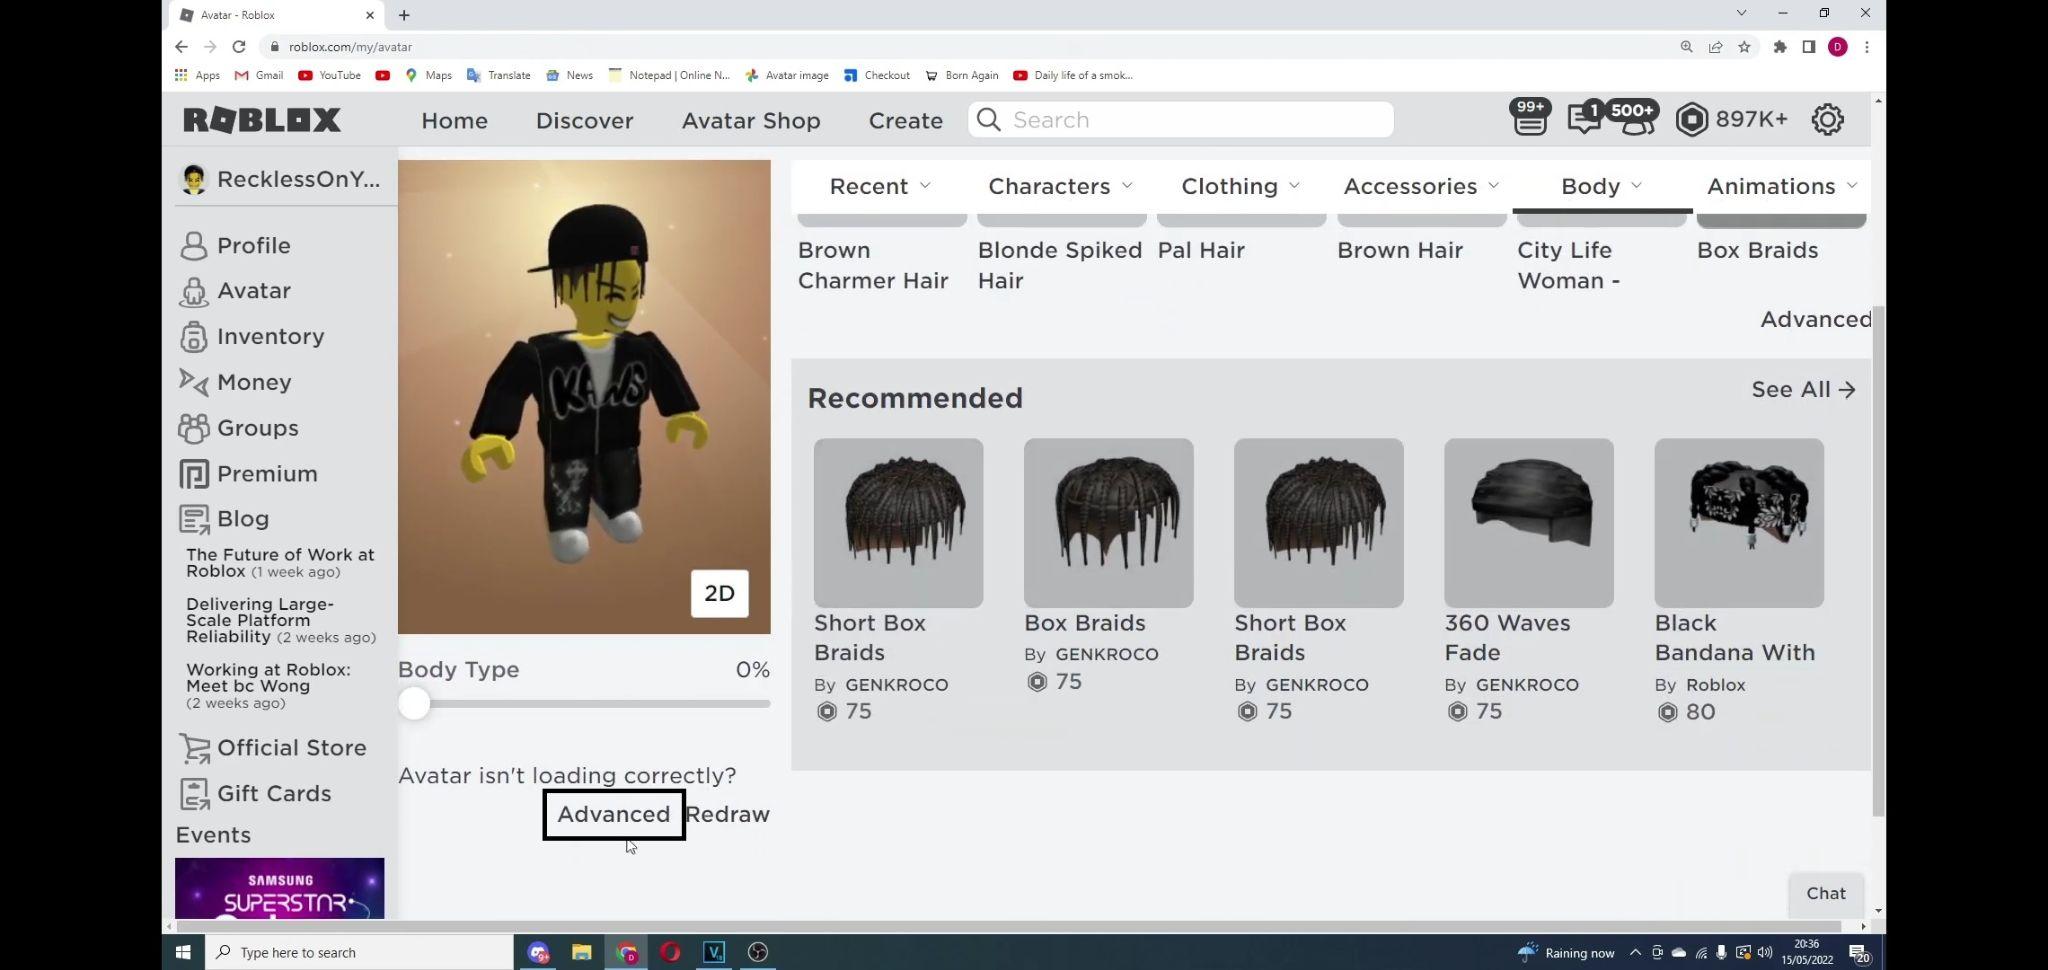
Task: Close the Avatar - Roblox tab
Action: [x=370, y=15]
